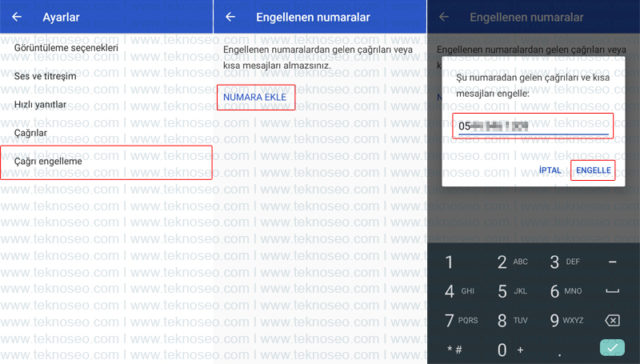This screenshot has height=364, width=640.
Task: Tap keypad digit 1
Action: coord(449,262)
